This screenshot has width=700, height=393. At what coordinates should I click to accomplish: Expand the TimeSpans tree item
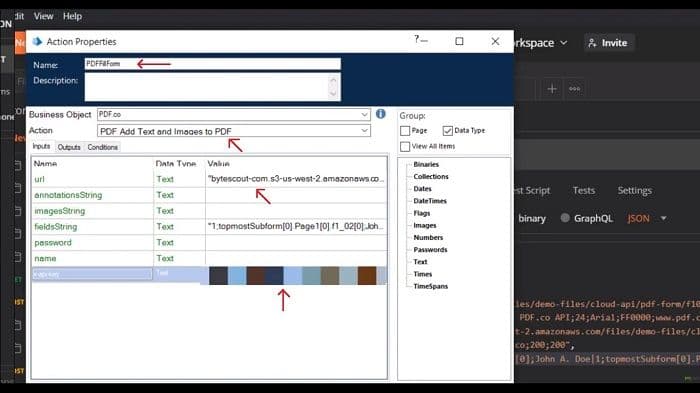(x=430, y=286)
